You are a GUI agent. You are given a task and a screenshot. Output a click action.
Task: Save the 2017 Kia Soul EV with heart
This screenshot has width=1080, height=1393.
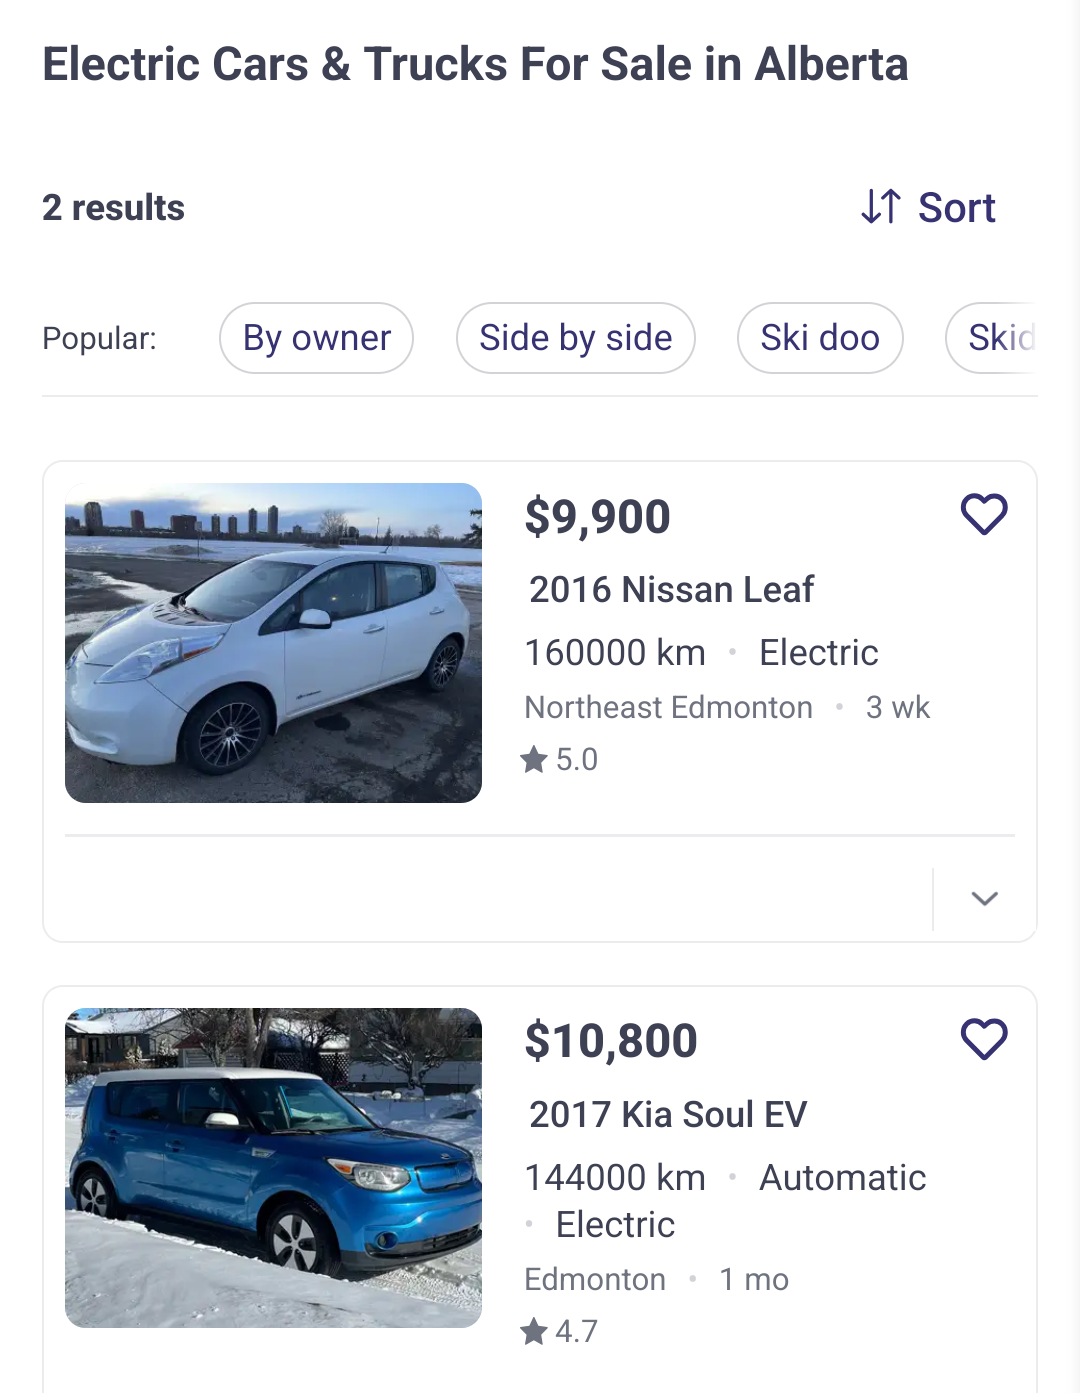984,1039
